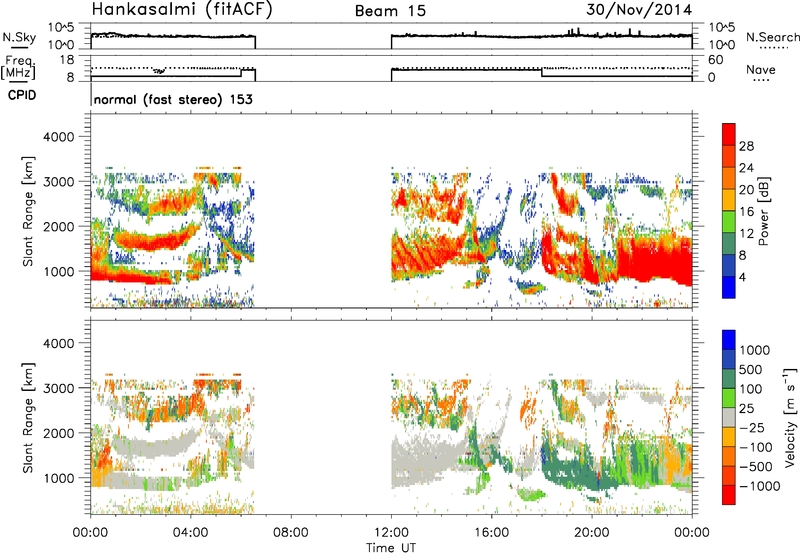
Task: Click the '4' tick on Power colorbar
Action: tap(742, 277)
